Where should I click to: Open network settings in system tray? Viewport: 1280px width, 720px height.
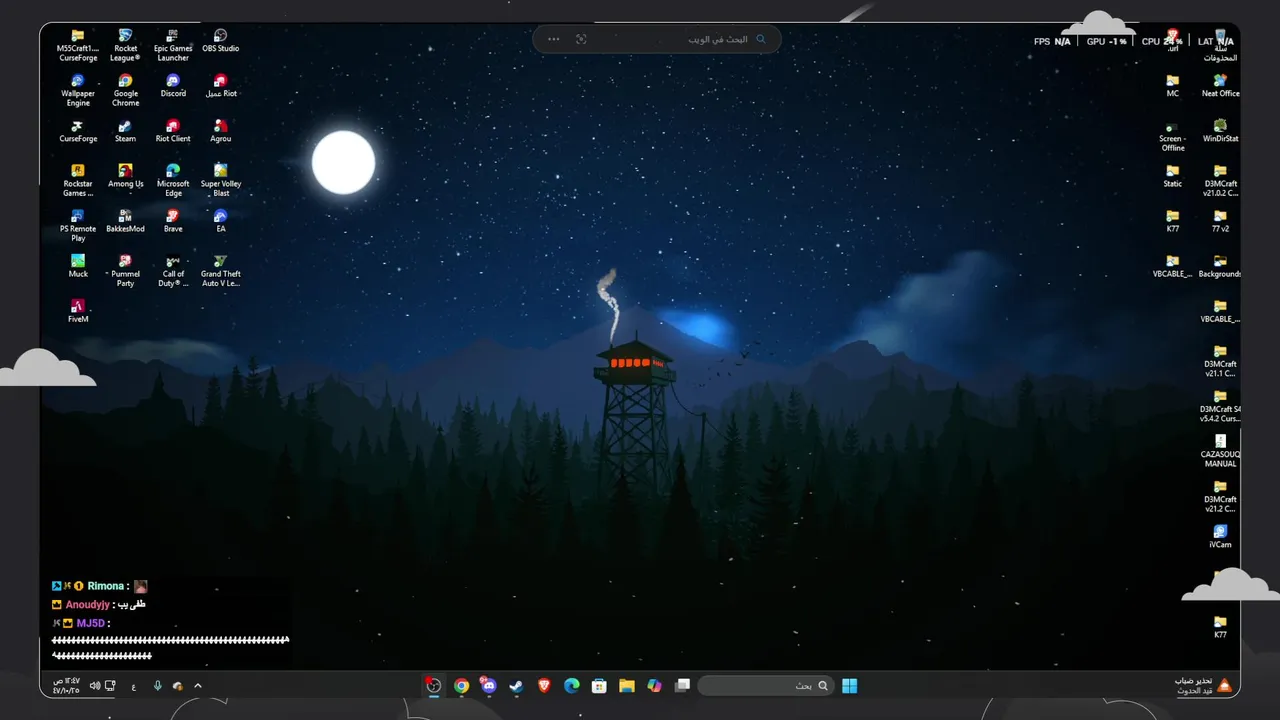coord(110,686)
